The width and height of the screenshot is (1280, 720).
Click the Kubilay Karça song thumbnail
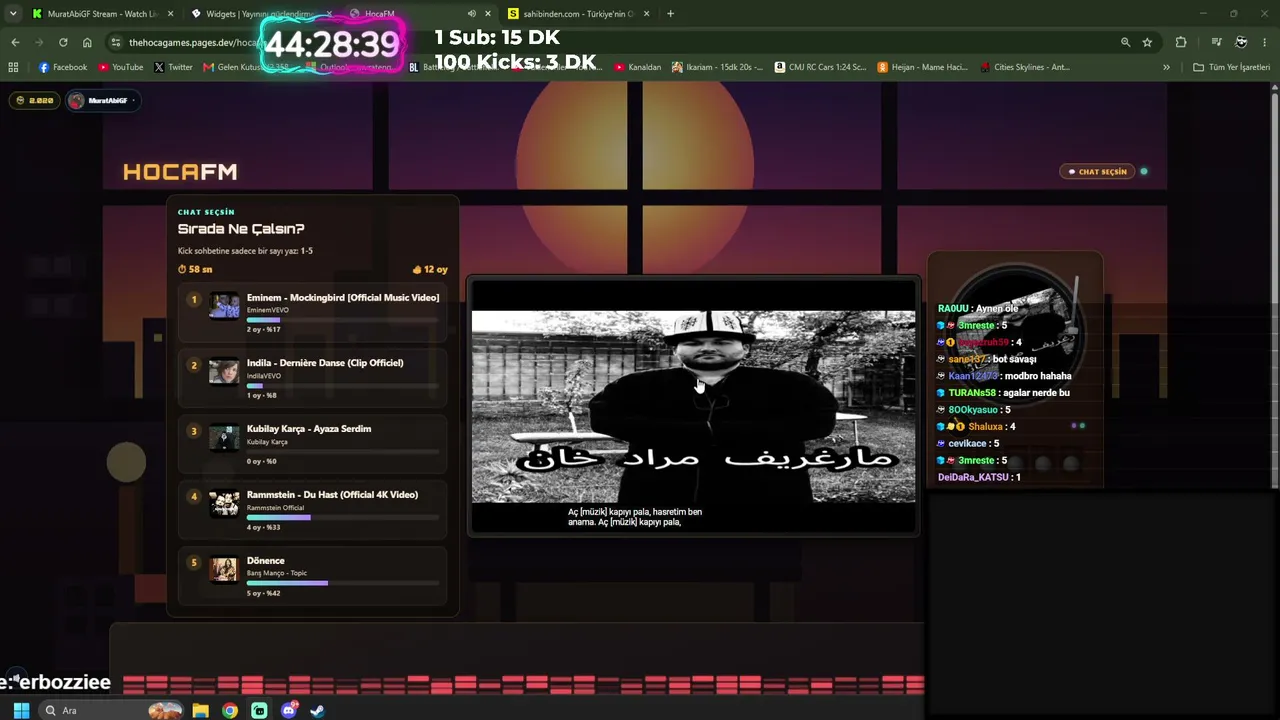pos(224,437)
